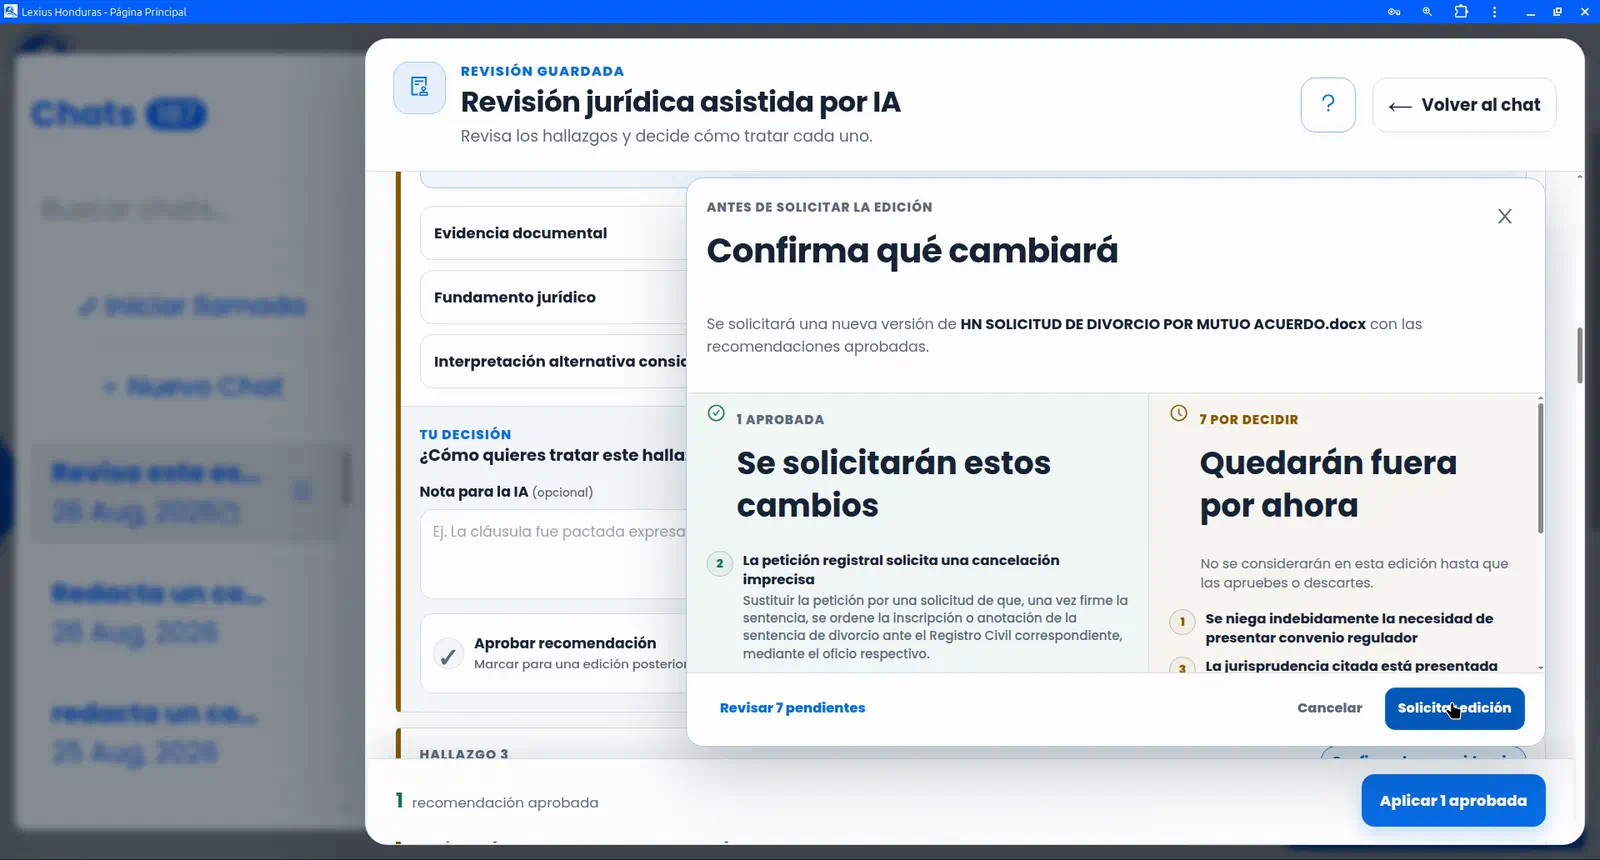The height and width of the screenshot is (860, 1600).
Task: Click the '1 recomendación aprobada' status text
Action: coord(497,801)
